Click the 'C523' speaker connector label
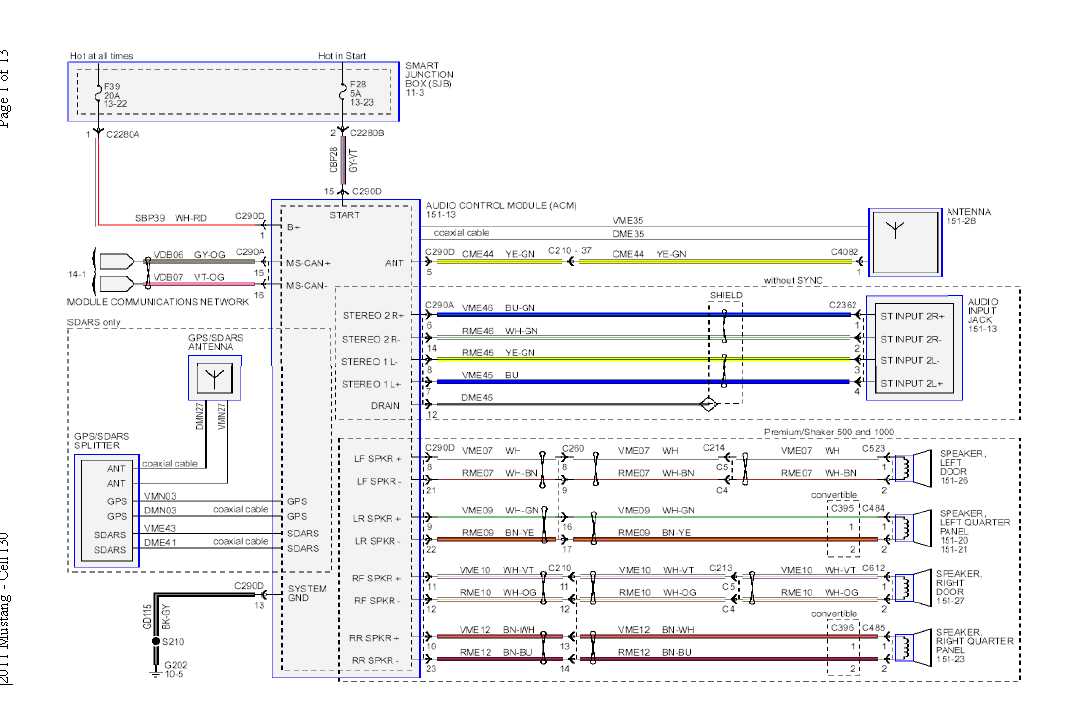The image size is (1077, 713). pyautogui.click(x=874, y=449)
